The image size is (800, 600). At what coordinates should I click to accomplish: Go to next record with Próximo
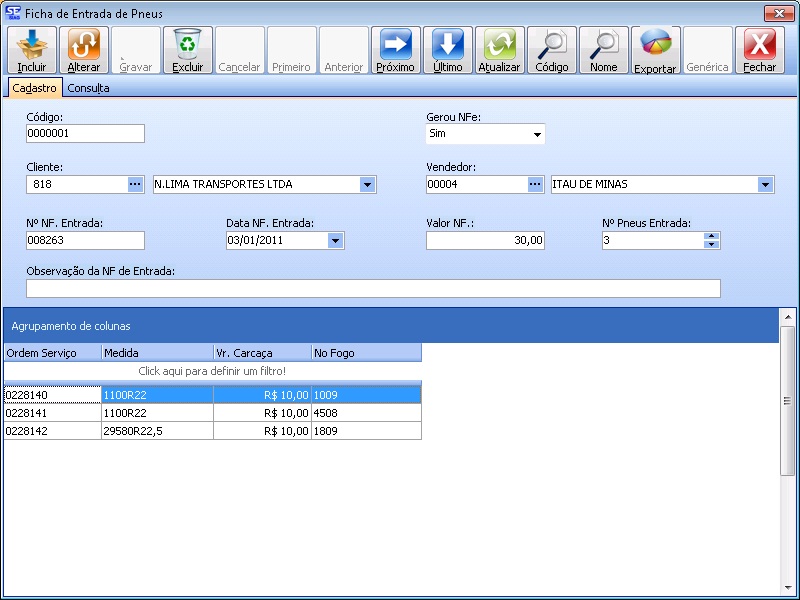point(395,44)
